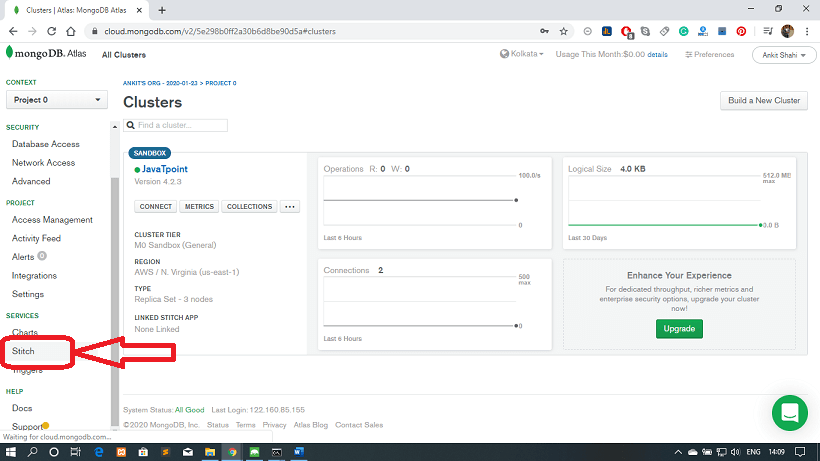Open volume control in system tray
The image size is (820, 461).
click(736, 452)
